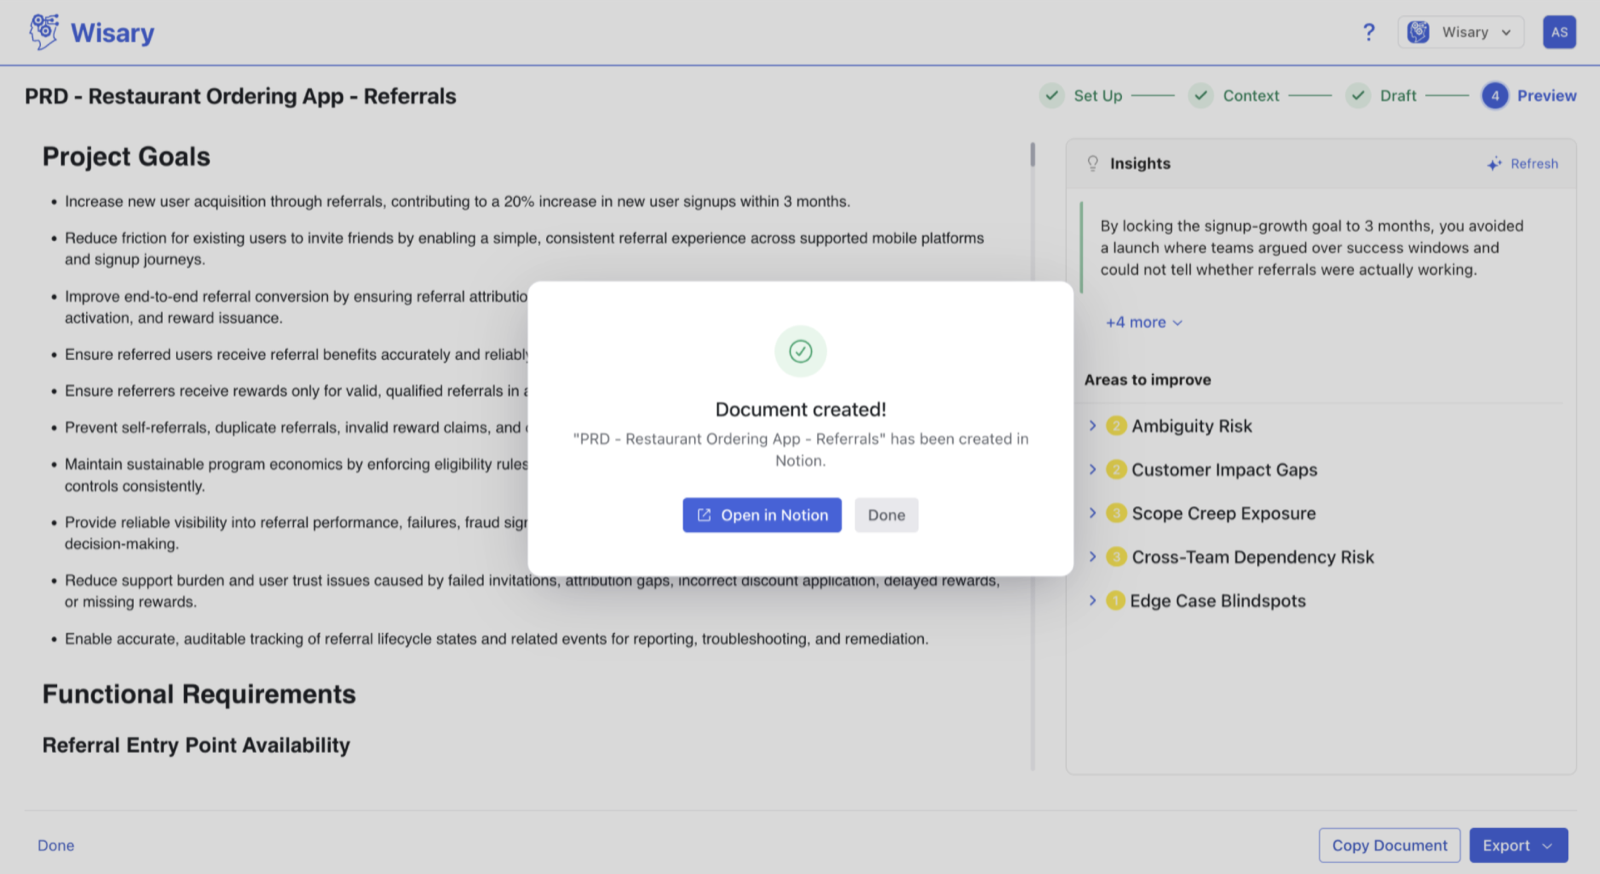Viewport: 1600px width, 874px height.
Task: Expand the +4 more insights
Action: pyautogui.click(x=1144, y=322)
